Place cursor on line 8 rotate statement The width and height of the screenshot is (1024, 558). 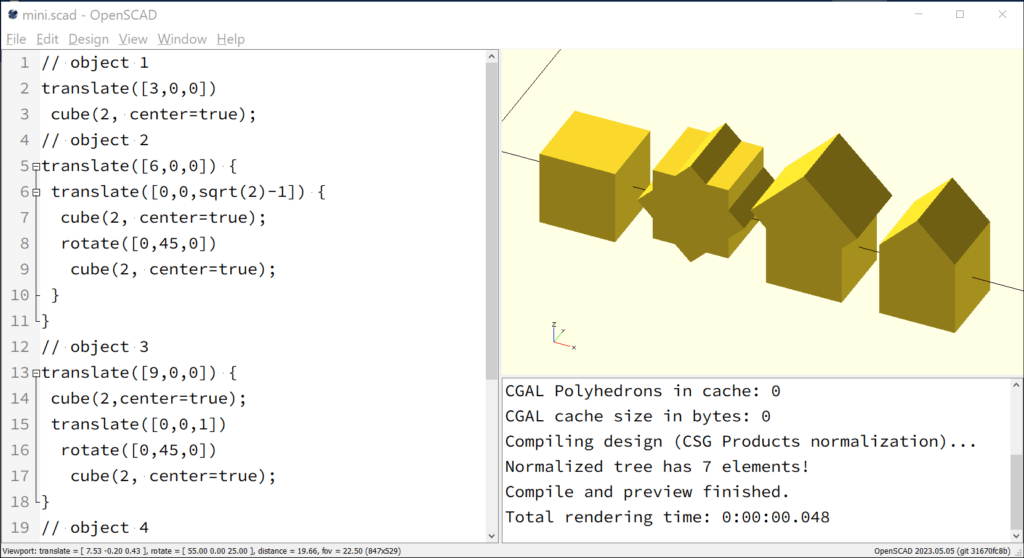click(138, 244)
